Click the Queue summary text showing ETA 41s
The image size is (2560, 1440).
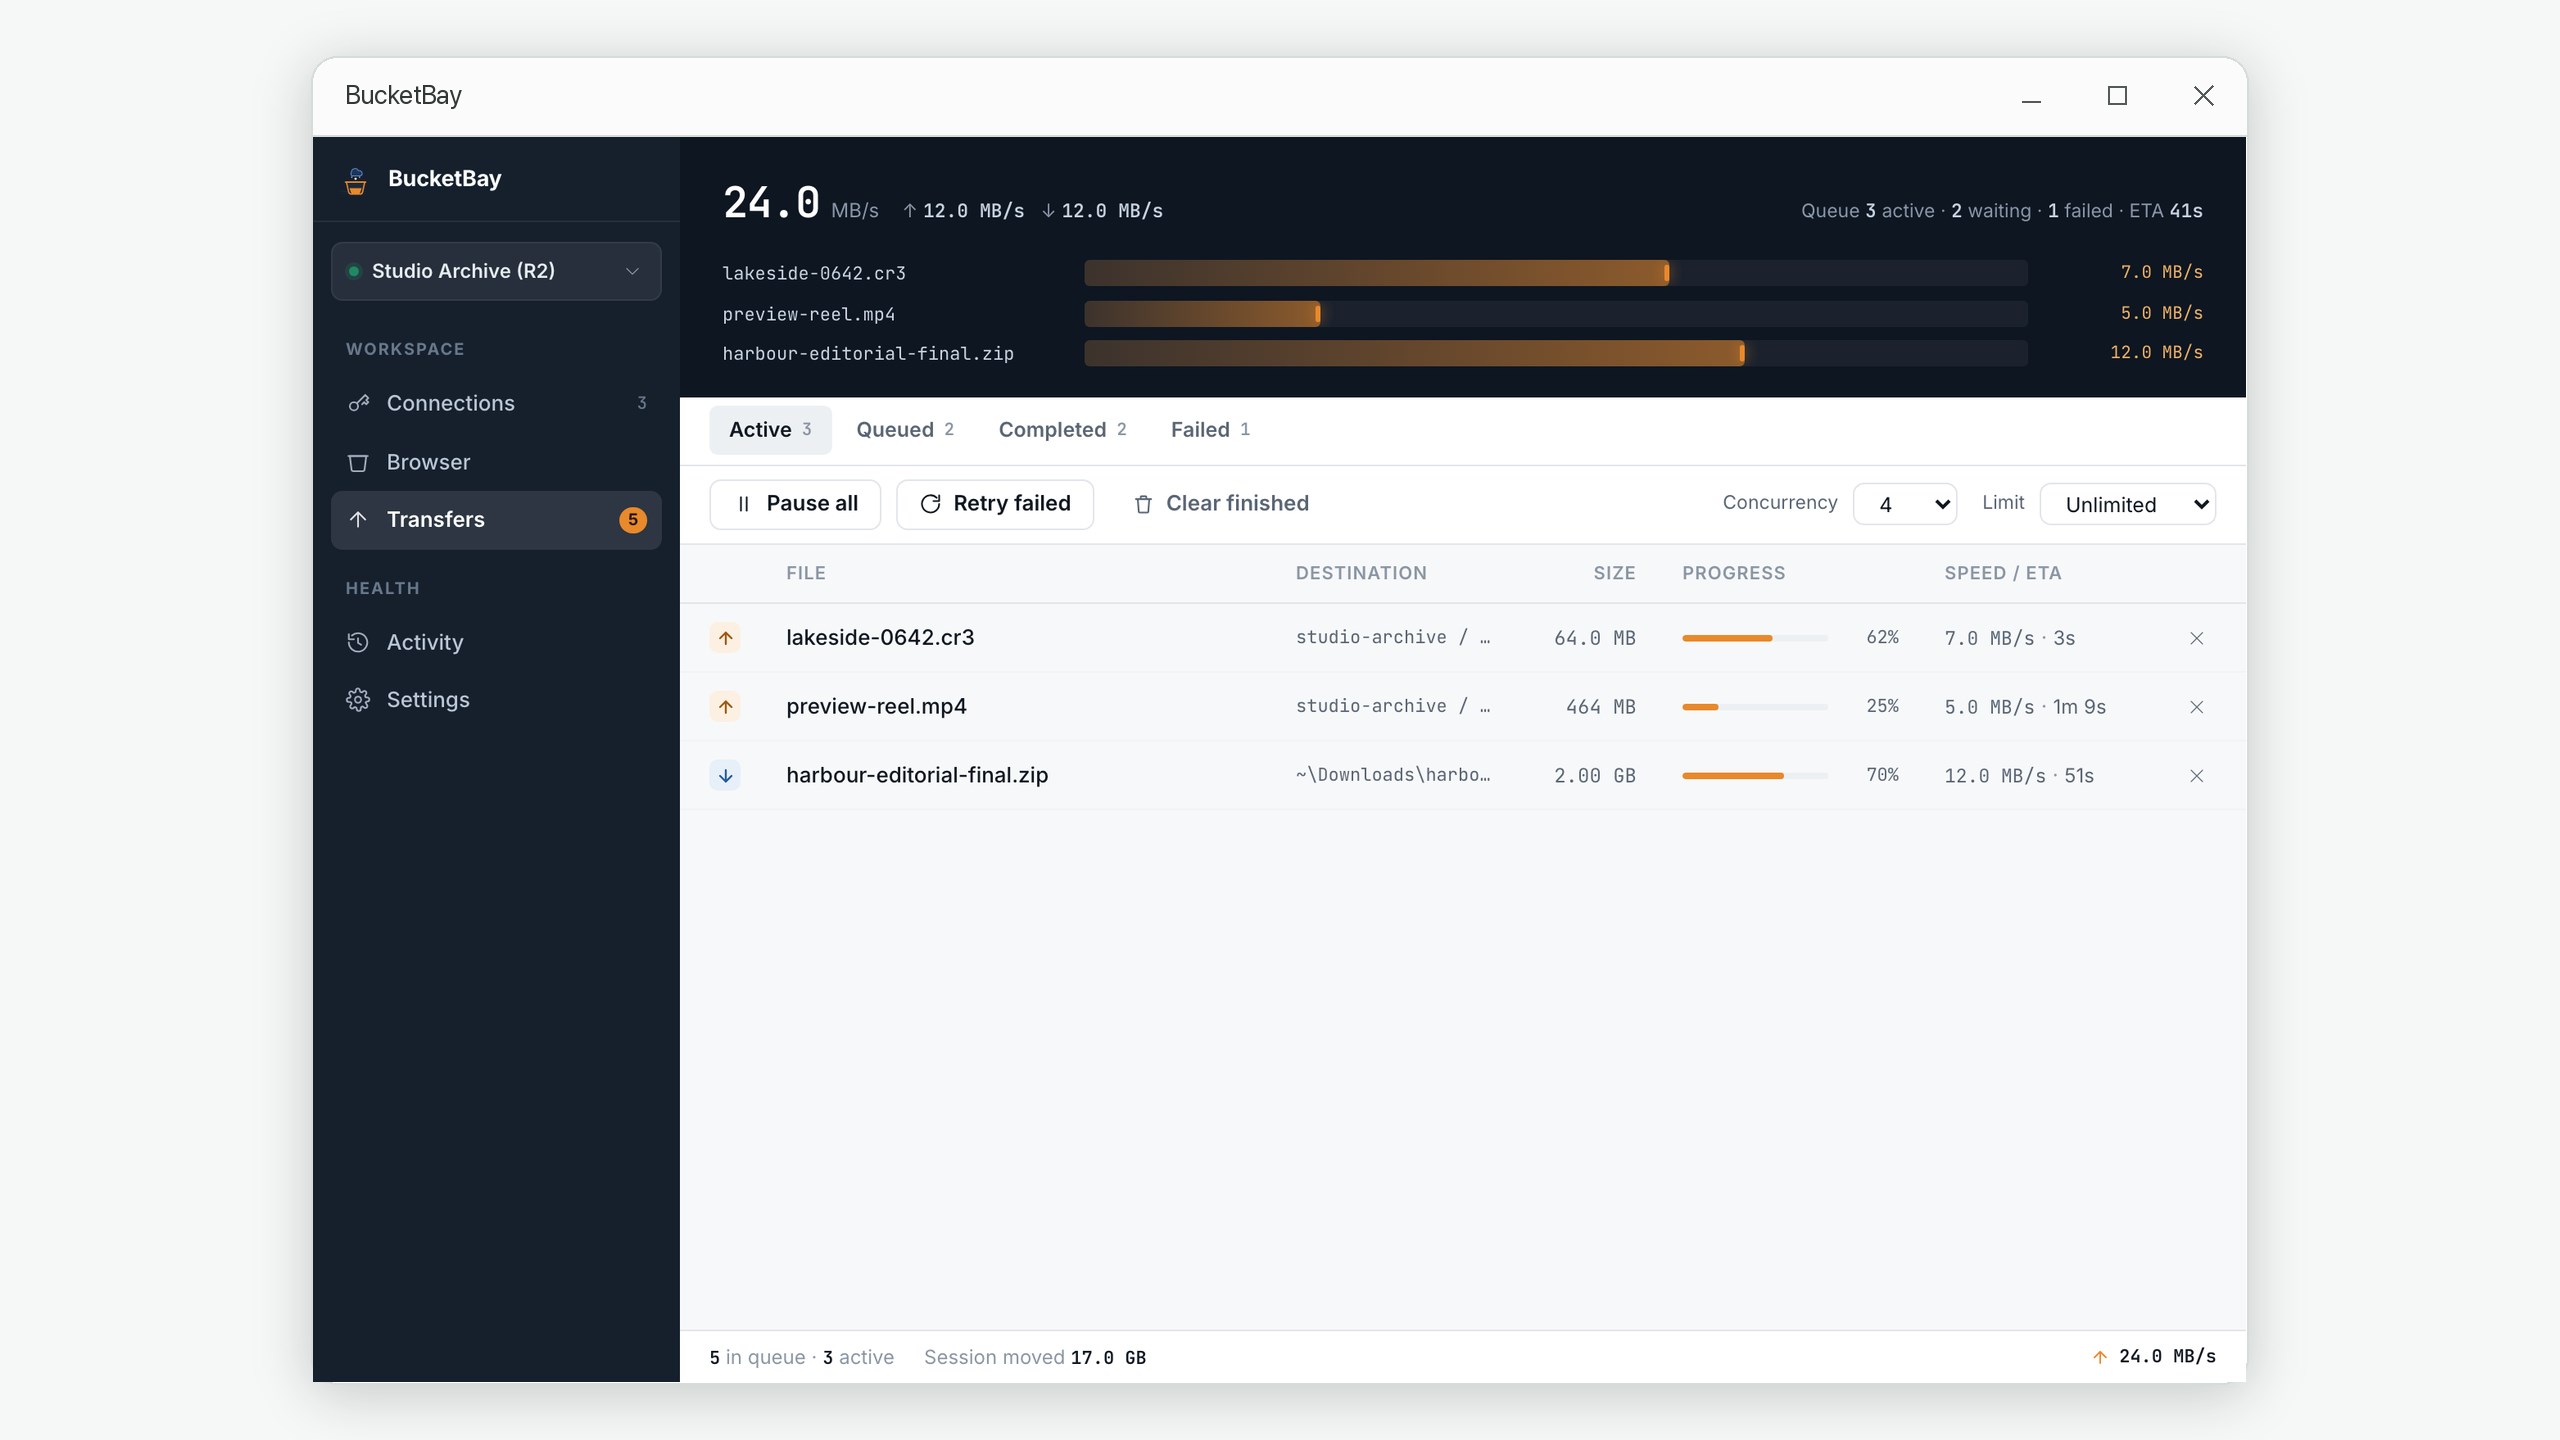click(2001, 211)
